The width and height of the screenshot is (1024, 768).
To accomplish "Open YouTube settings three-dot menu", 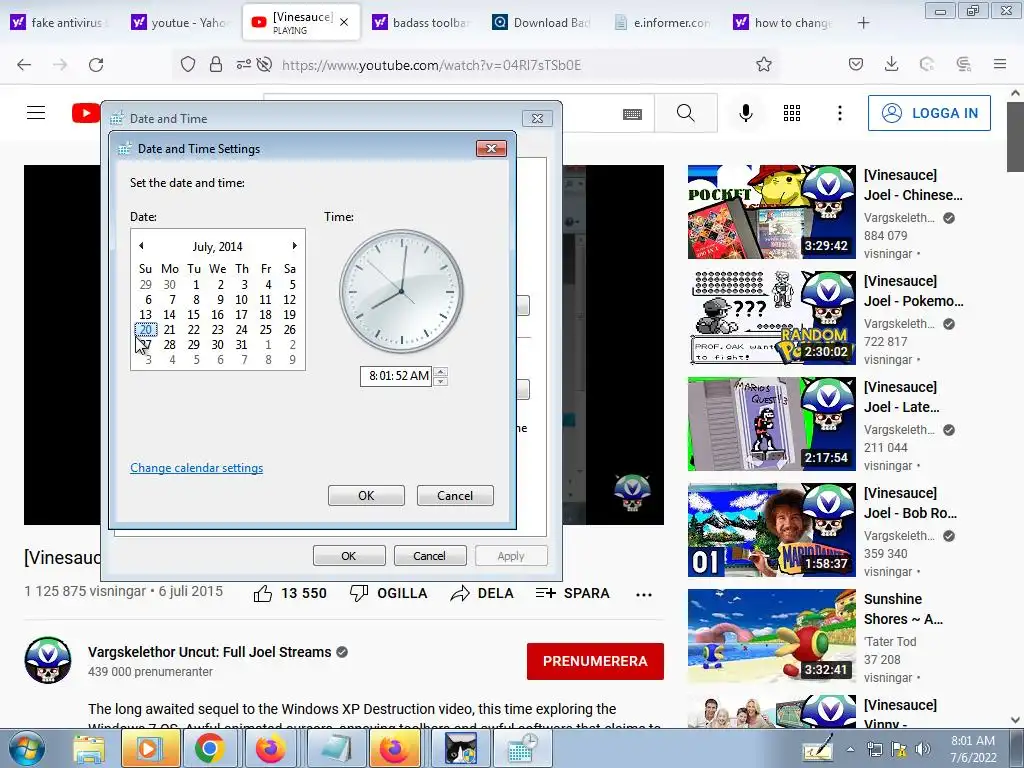I will [x=840, y=113].
